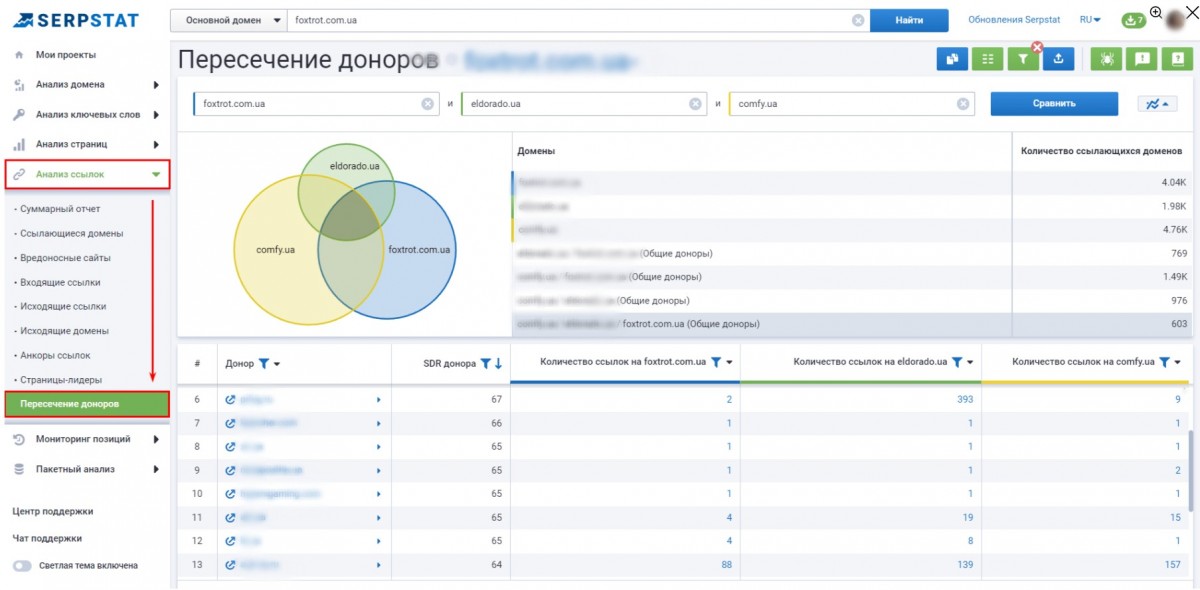Open the external link icon in row 13
The image size is (1200, 590).
(x=231, y=565)
